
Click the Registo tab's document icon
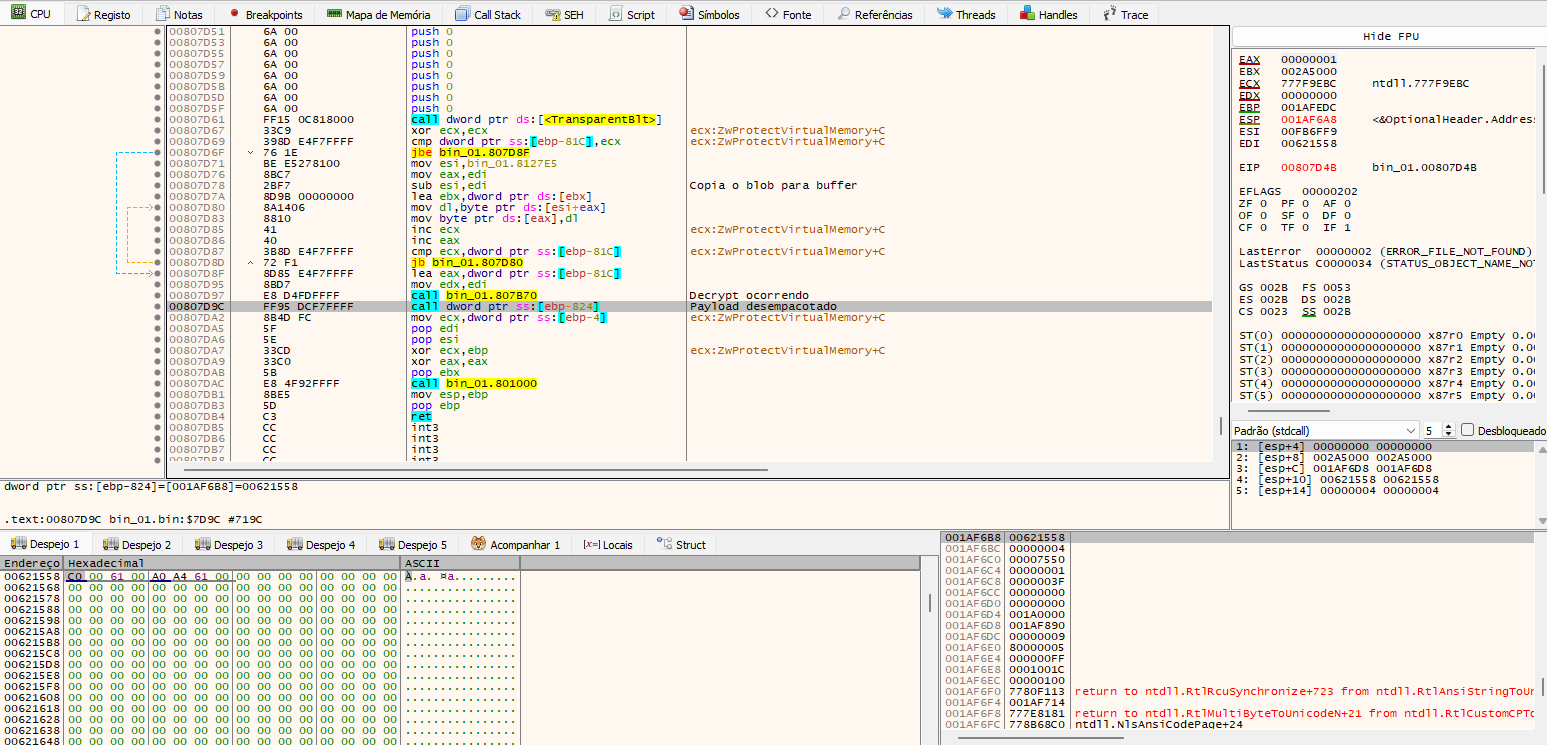[x=83, y=15]
